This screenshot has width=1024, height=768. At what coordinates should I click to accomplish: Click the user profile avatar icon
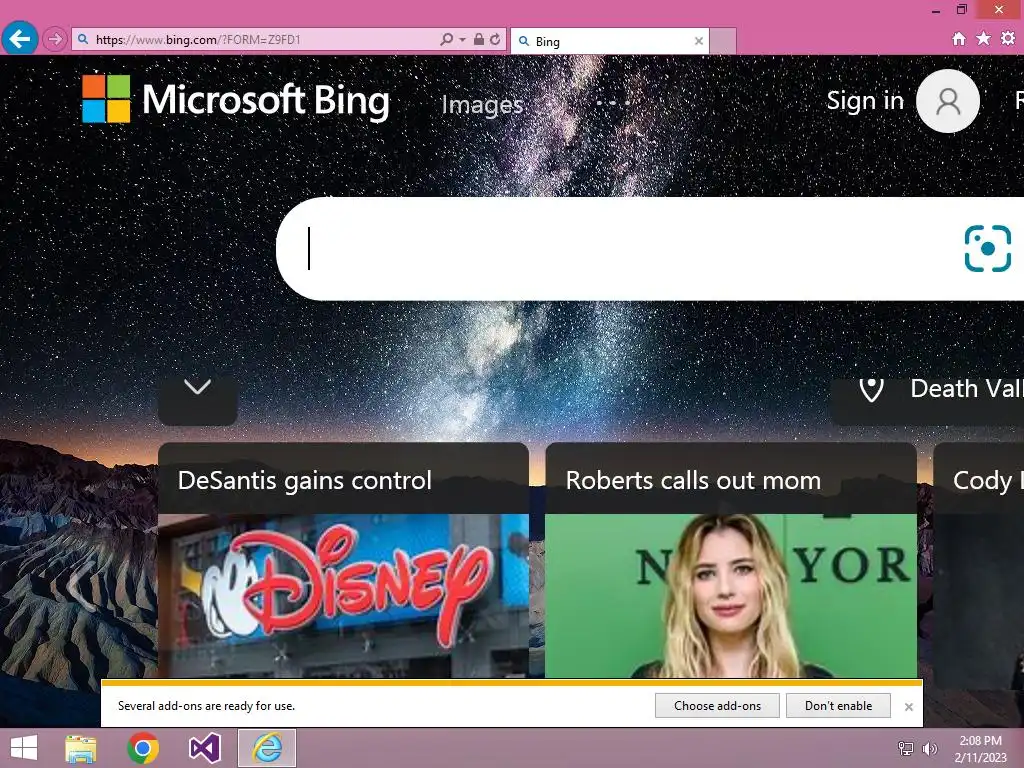click(948, 101)
